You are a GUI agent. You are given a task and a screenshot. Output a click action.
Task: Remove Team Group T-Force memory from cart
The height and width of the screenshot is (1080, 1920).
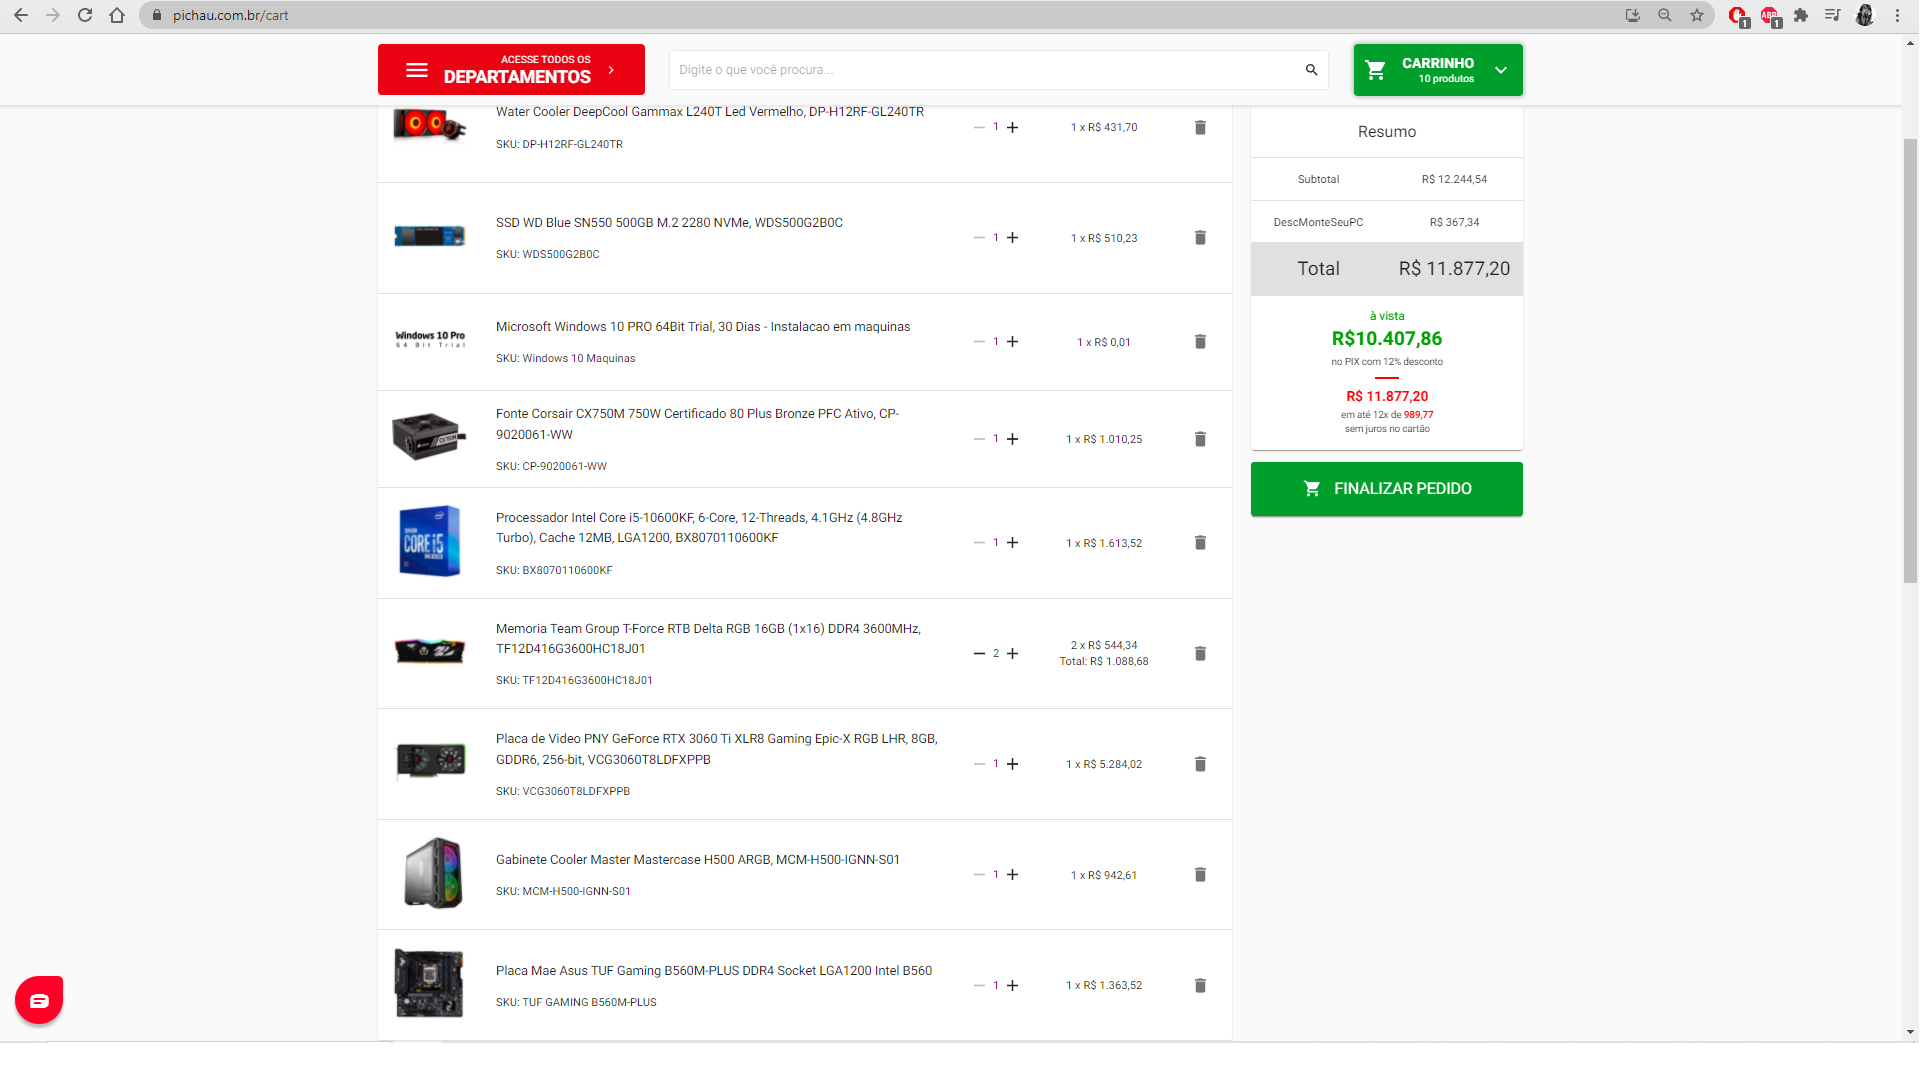pyautogui.click(x=1200, y=653)
